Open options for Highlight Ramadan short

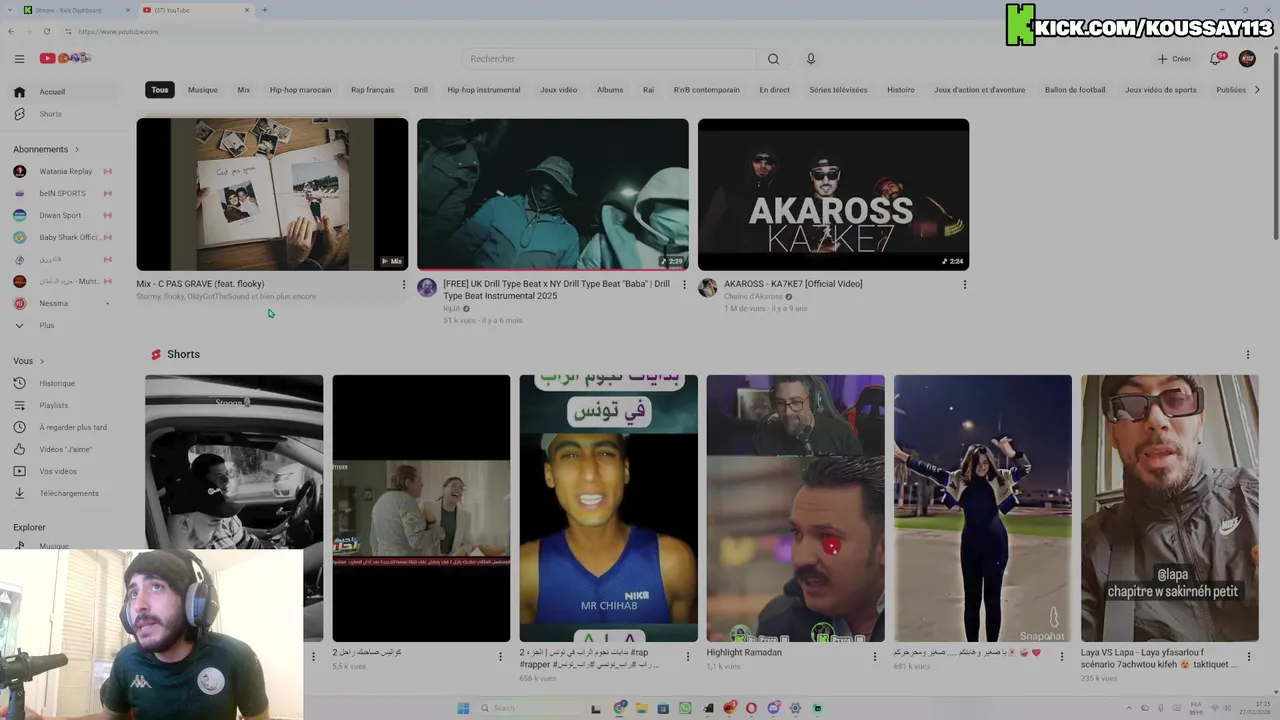[x=875, y=656]
